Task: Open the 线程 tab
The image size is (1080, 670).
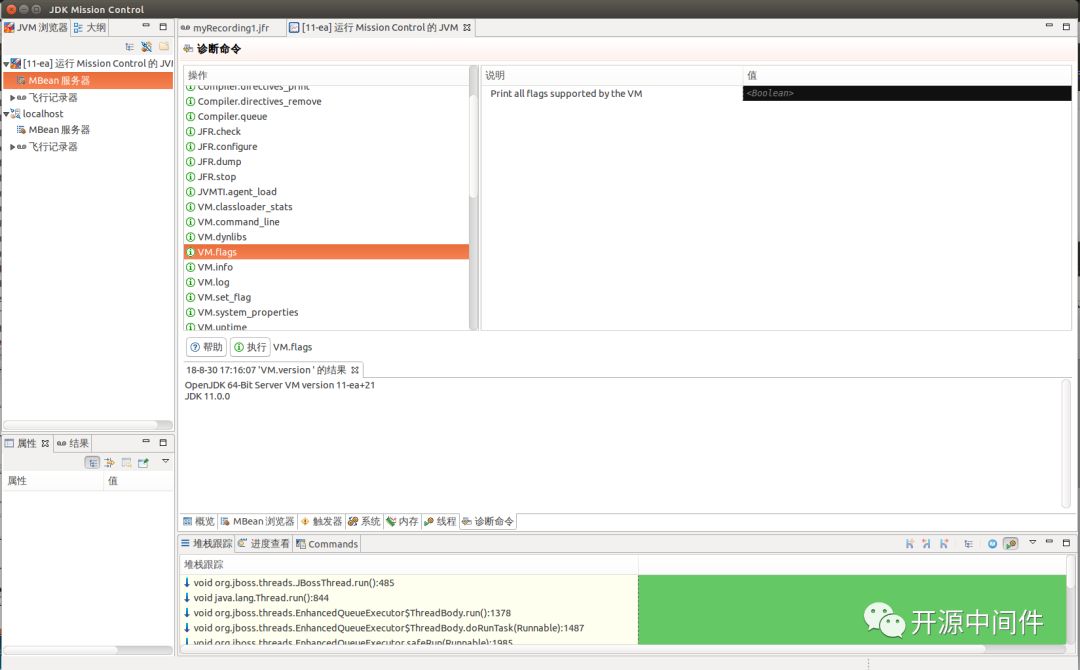Action: click(440, 521)
